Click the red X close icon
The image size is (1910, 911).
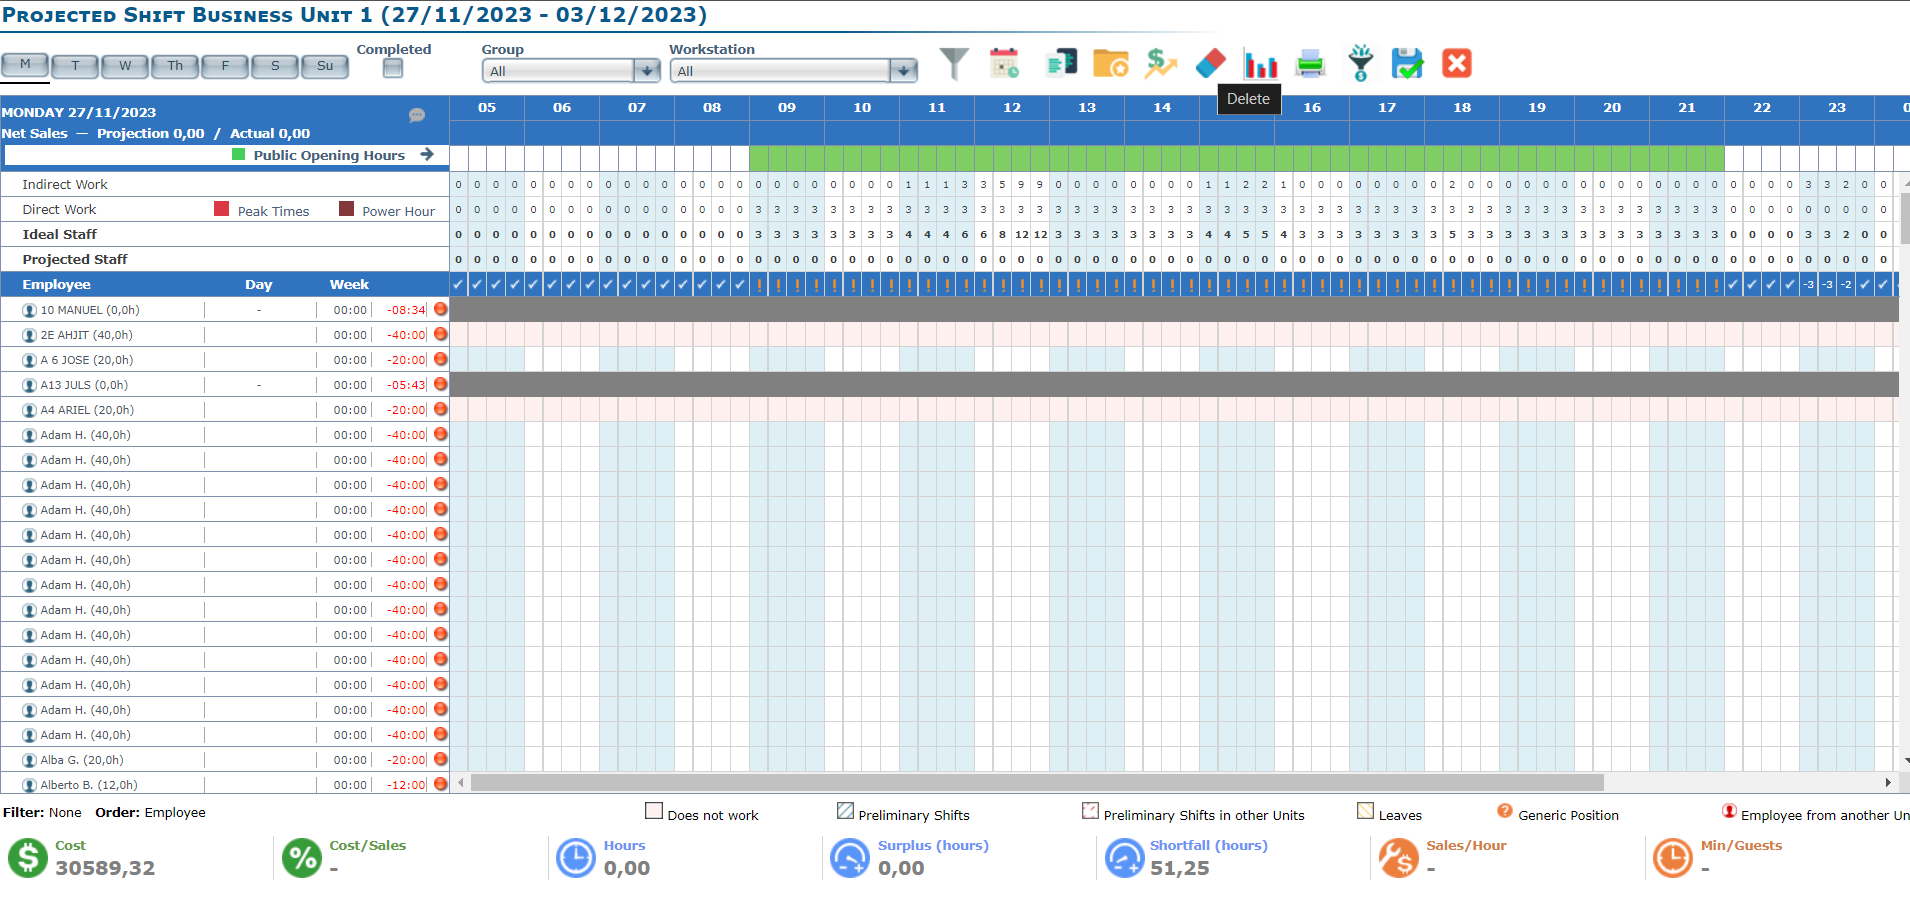1457,63
